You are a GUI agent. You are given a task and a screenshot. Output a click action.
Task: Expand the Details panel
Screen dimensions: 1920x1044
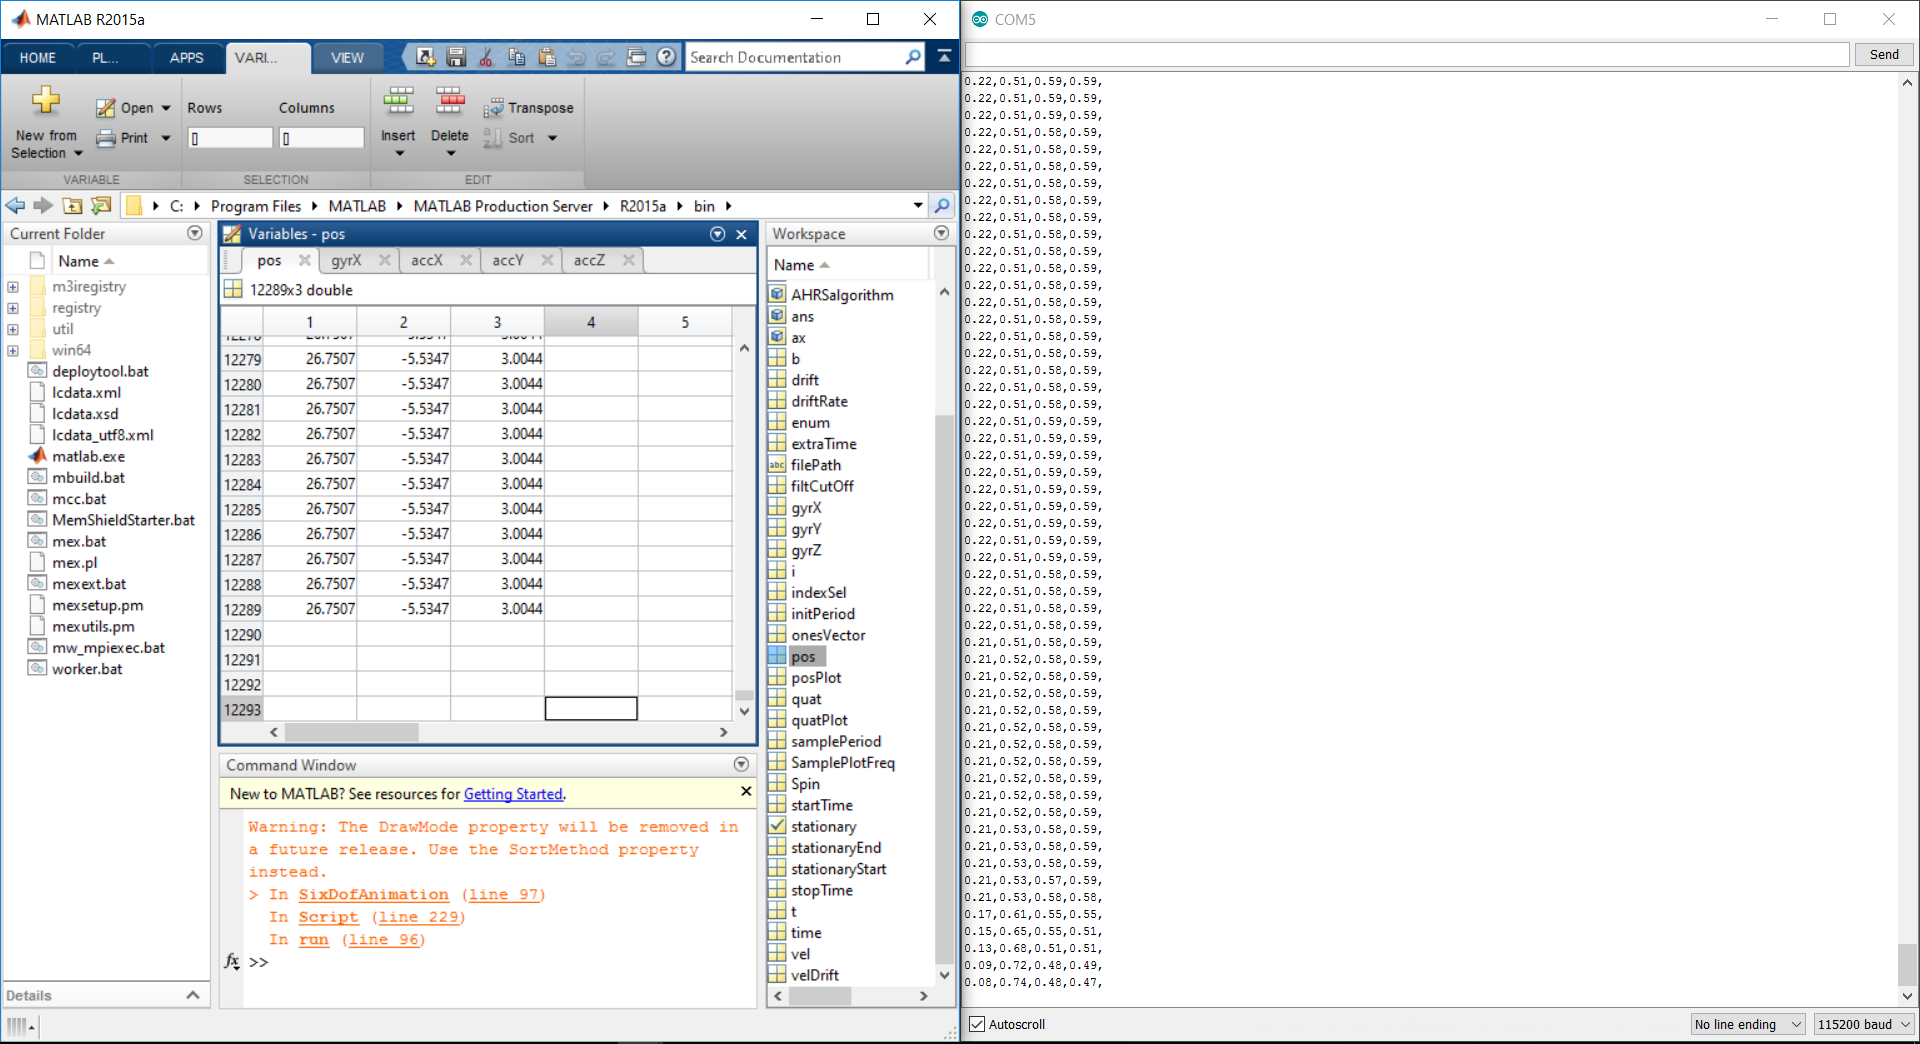193,995
